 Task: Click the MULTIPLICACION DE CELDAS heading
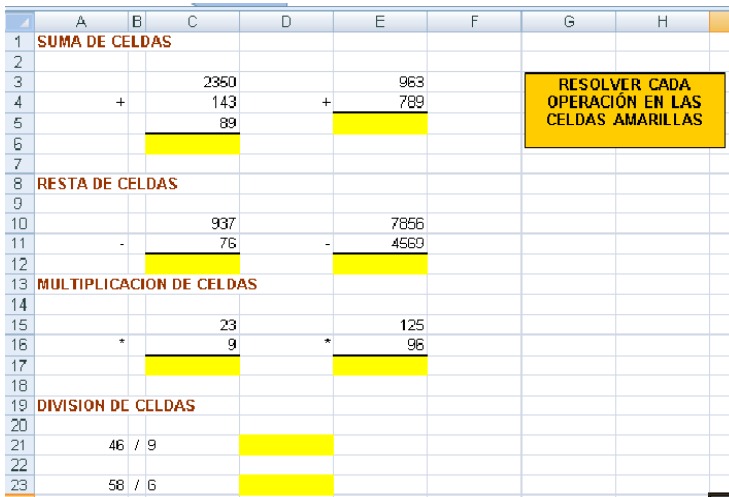[x=146, y=284]
